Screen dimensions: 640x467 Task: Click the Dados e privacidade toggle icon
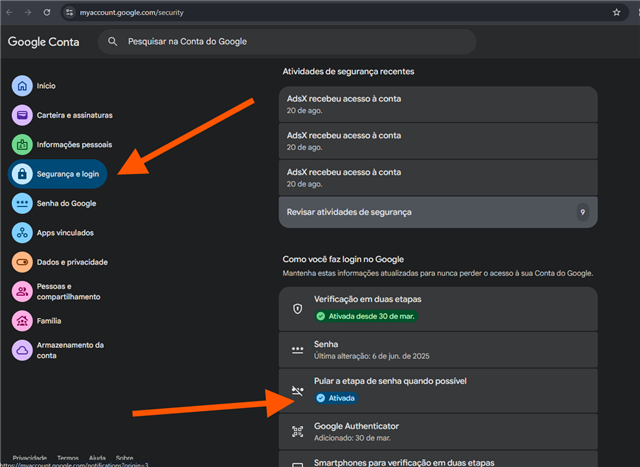[22, 262]
